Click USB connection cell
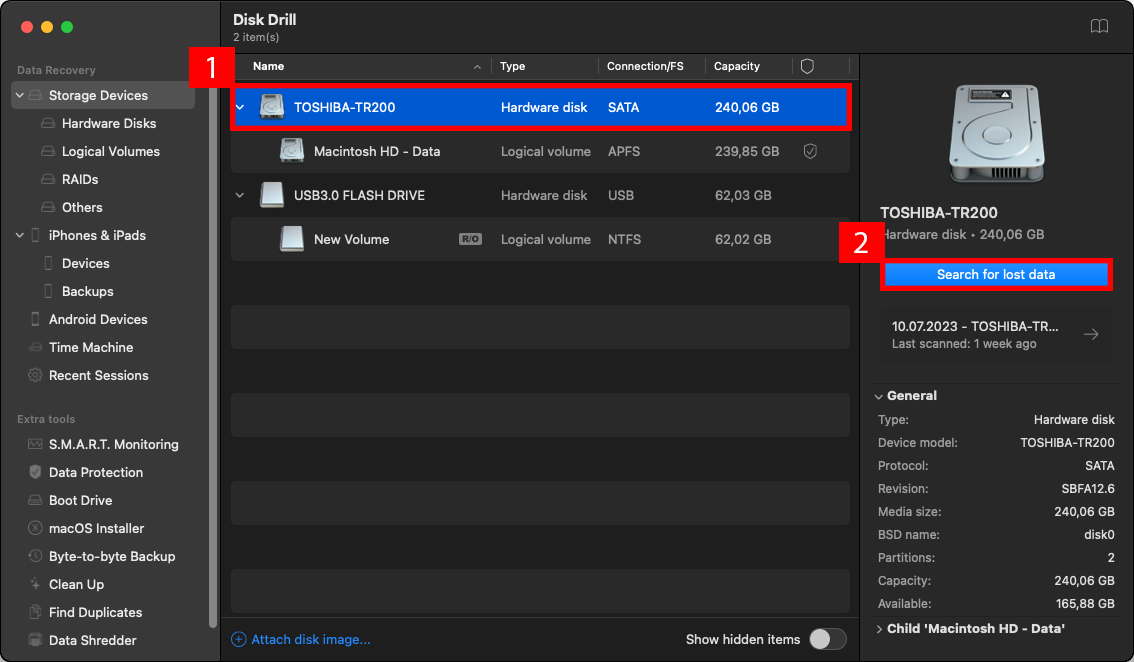This screenshot has width=1134, height=662. click(621, 195)
